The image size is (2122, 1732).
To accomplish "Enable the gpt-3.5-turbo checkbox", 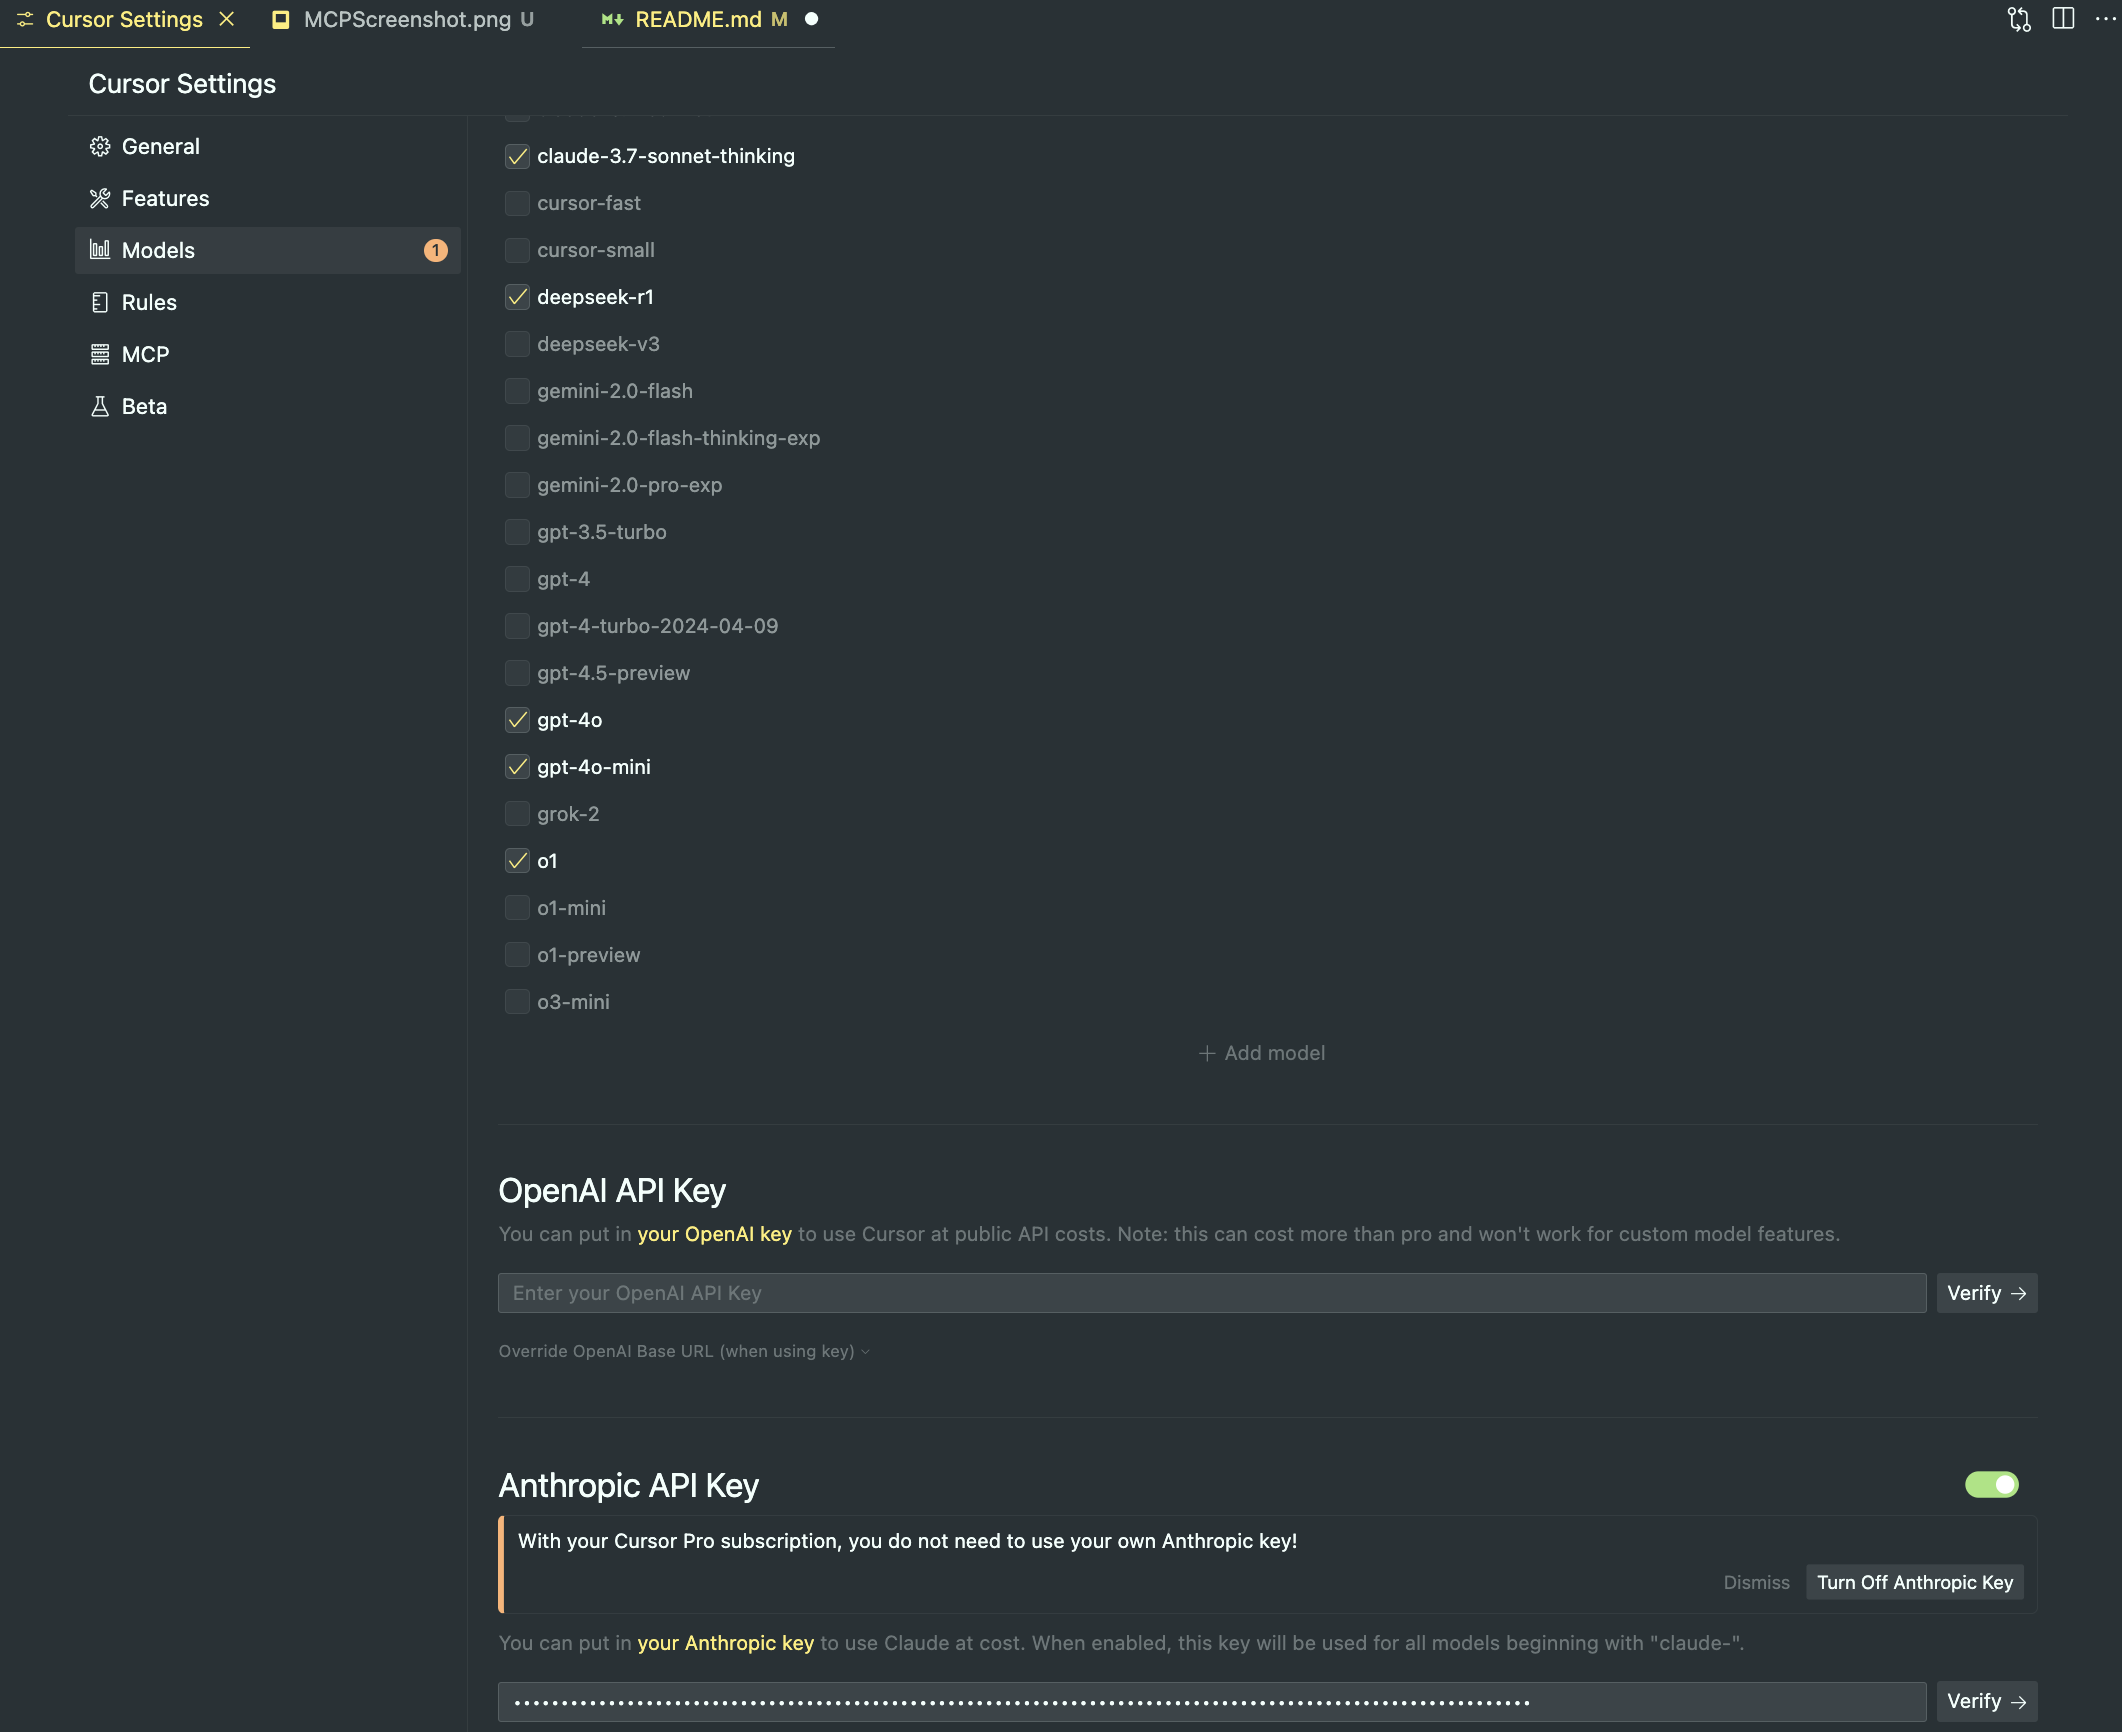I will point(517,532).
